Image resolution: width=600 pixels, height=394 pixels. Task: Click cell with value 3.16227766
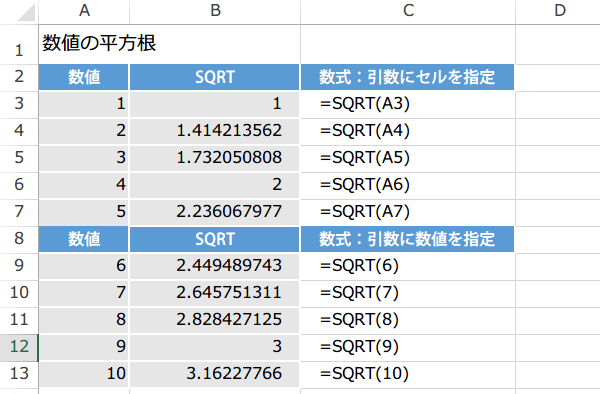[x=214, y=374]
